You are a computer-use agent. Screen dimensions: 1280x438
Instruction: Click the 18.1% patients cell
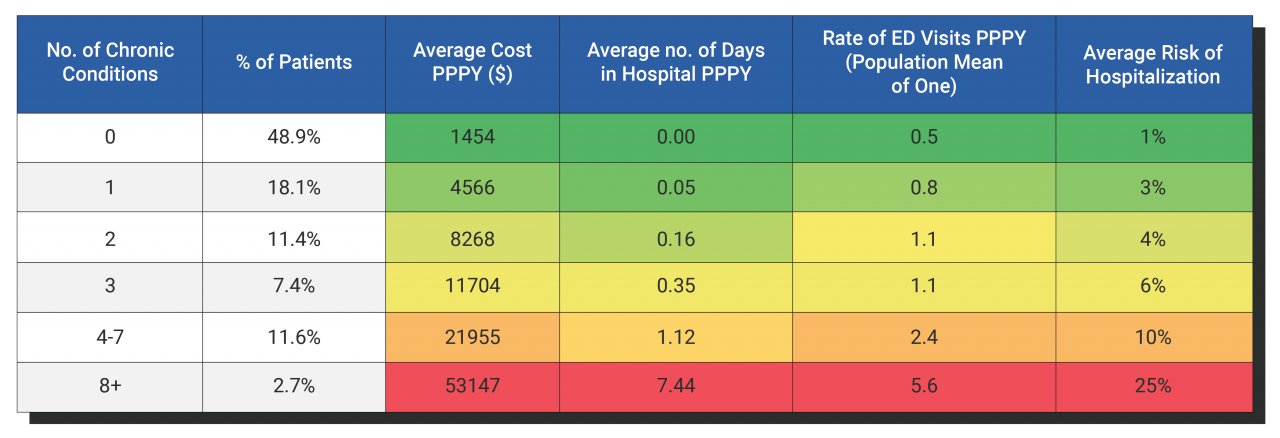click(294, 187)
